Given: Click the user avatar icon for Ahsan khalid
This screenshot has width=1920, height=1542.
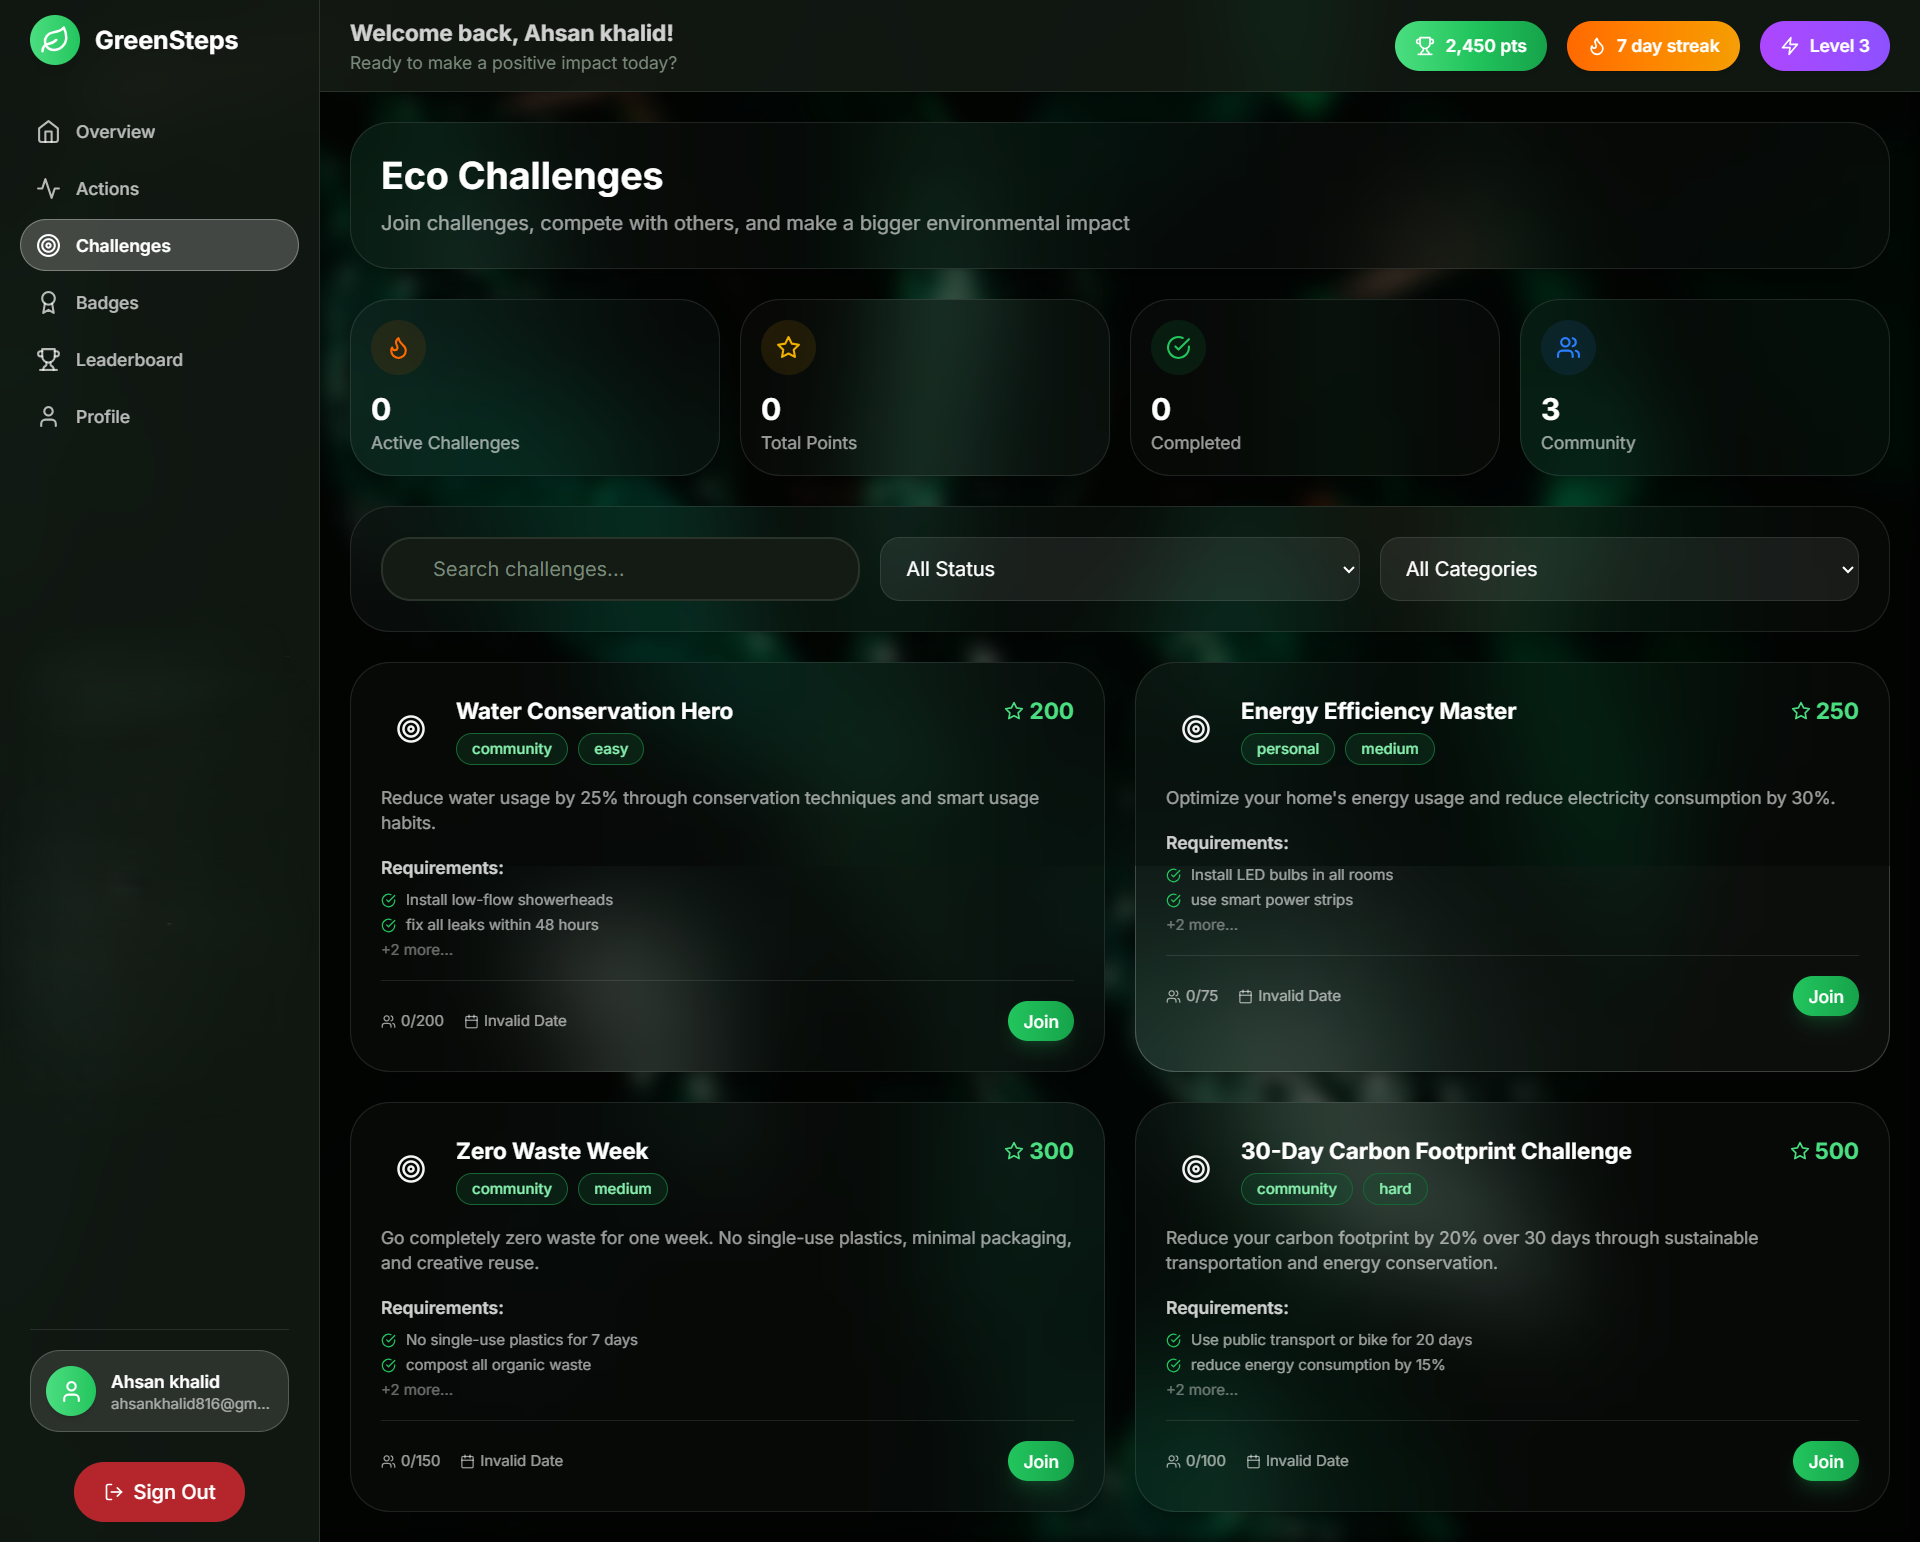Looking at the screenshot, I should click(71, 1391).
